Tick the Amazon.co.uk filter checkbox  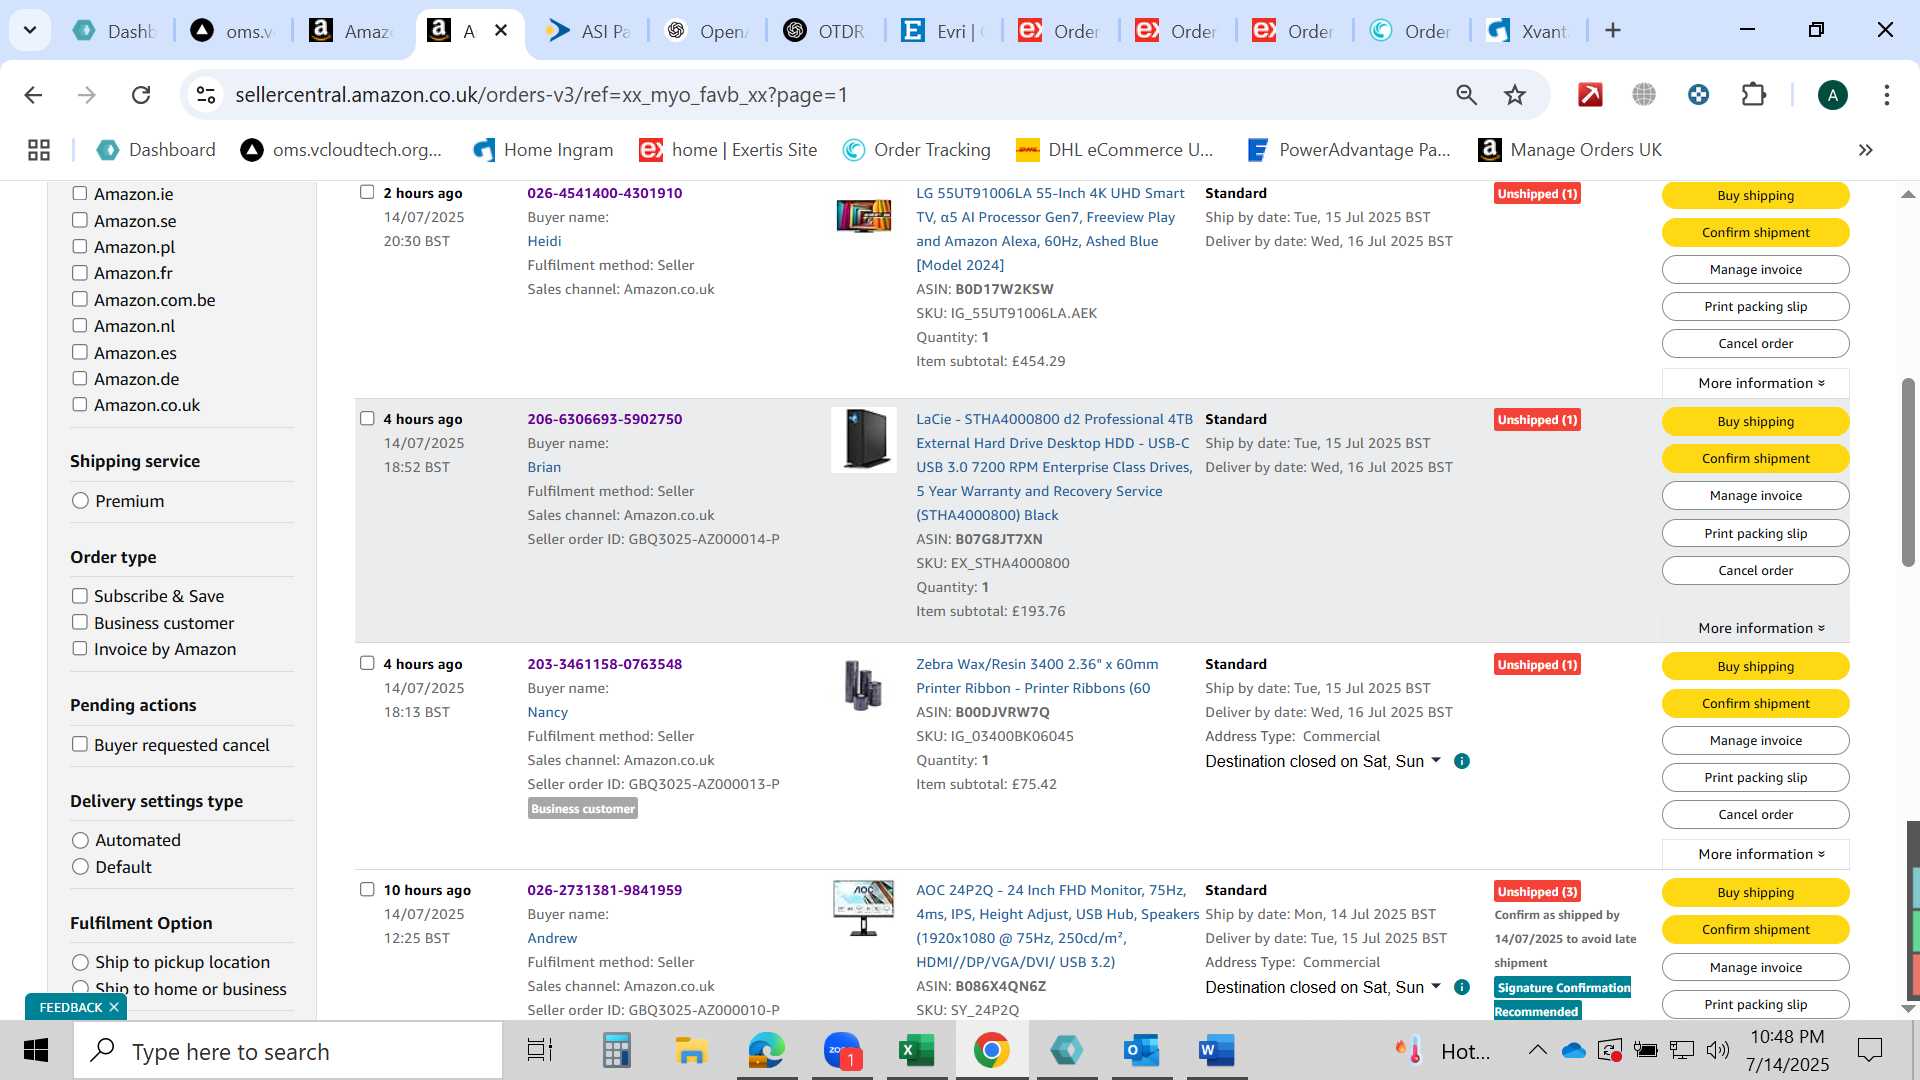80,405
